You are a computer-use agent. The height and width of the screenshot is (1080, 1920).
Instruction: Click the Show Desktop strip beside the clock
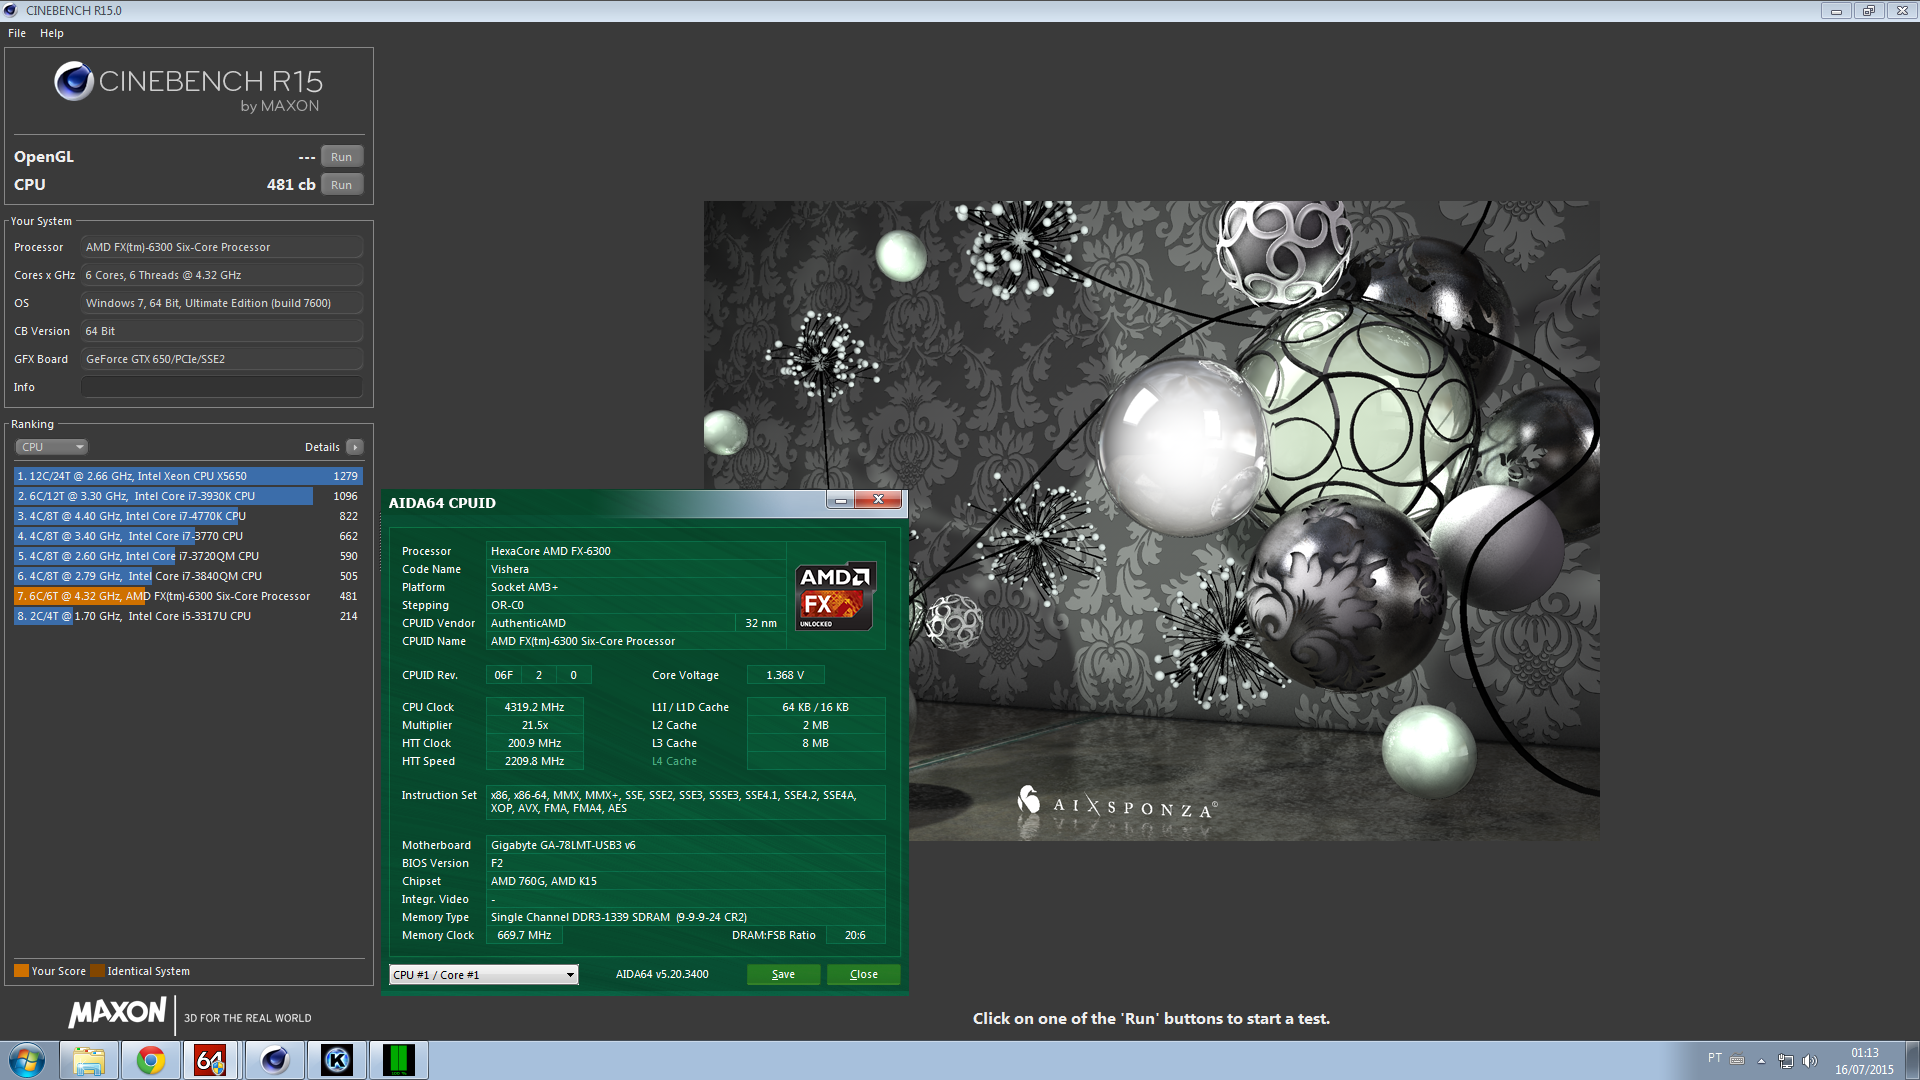(x=1912, y=1060)
